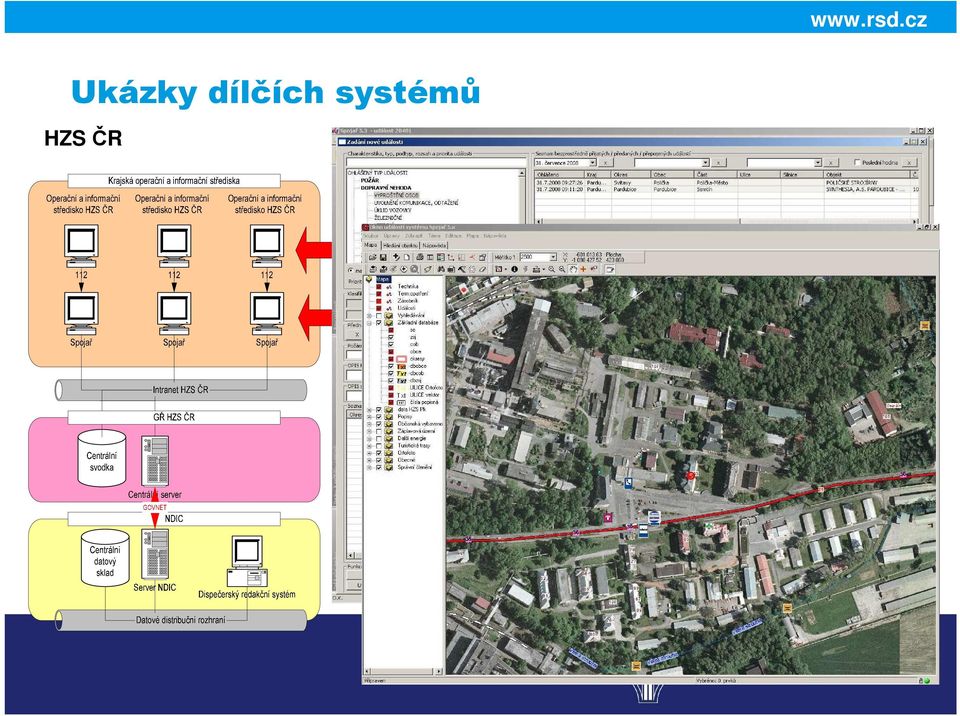Viewport: 960px width, 716px height.
Task: Click the folder icon of Základní databáze
Action: tap(389, 323)
